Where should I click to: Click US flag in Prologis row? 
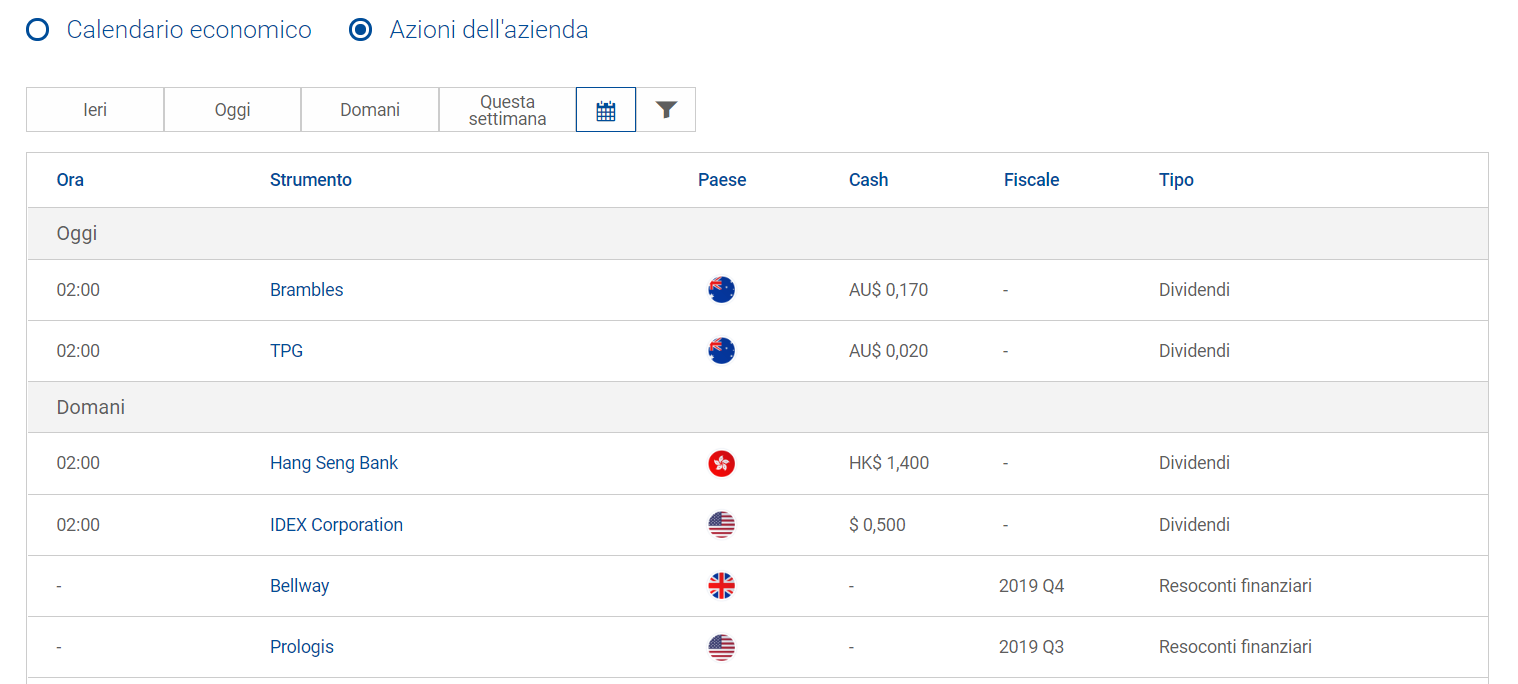point(721,647)
